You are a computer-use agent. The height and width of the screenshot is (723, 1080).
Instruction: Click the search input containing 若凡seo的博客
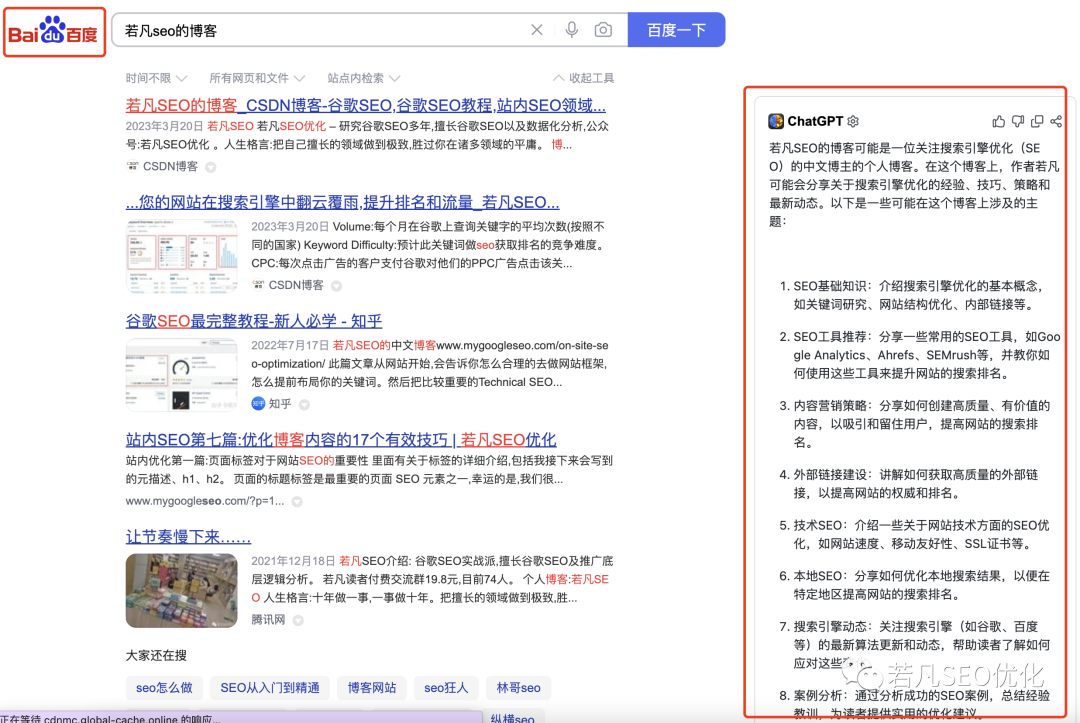click(x=320, y=30)
